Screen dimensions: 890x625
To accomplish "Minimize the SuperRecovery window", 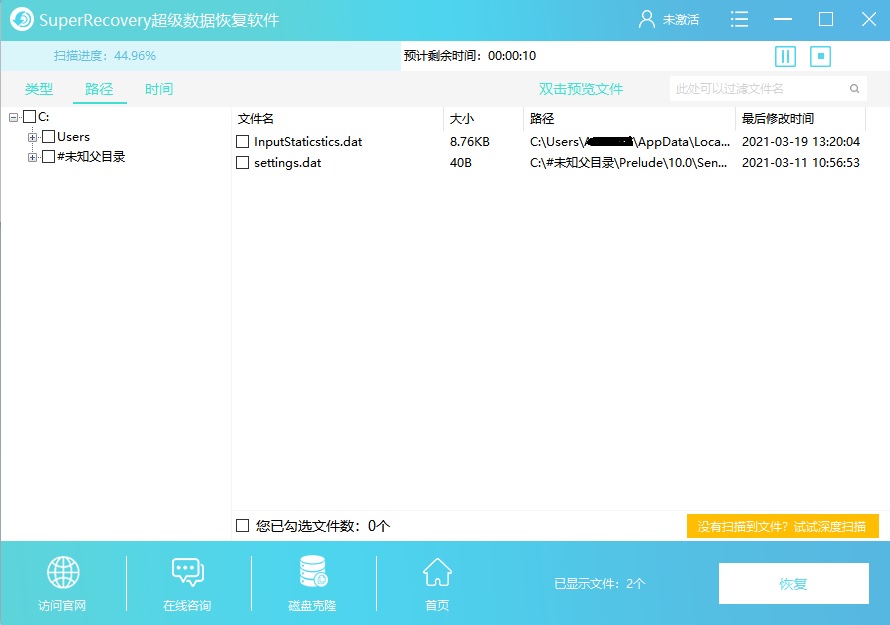I will pos(782,19).
